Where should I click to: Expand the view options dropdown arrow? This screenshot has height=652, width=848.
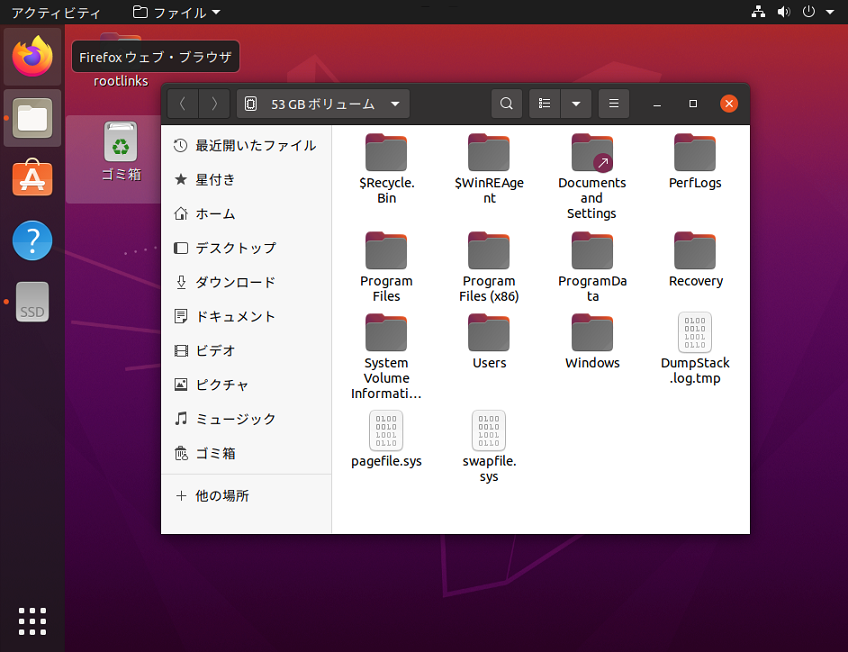(x=576, y=103)
